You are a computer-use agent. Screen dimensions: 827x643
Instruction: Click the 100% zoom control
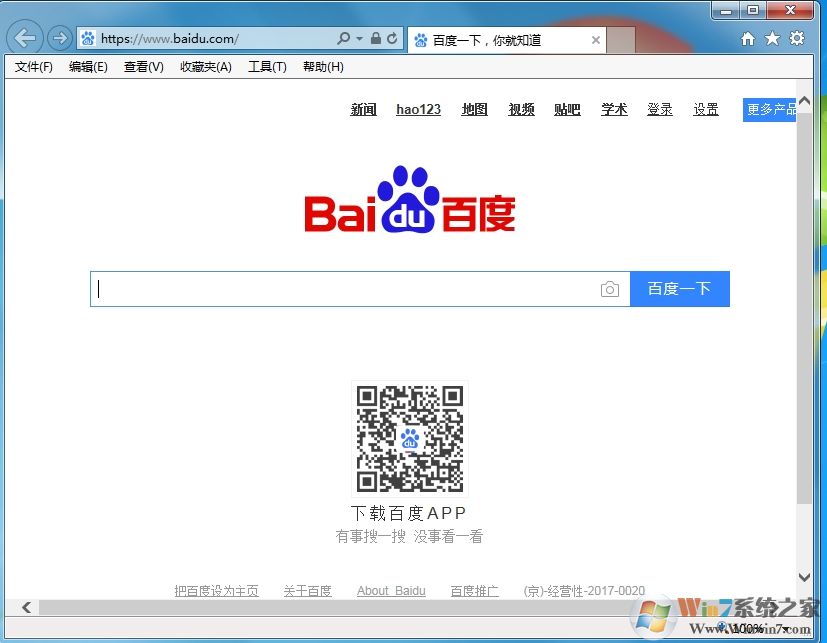click(x=745, y=627)
